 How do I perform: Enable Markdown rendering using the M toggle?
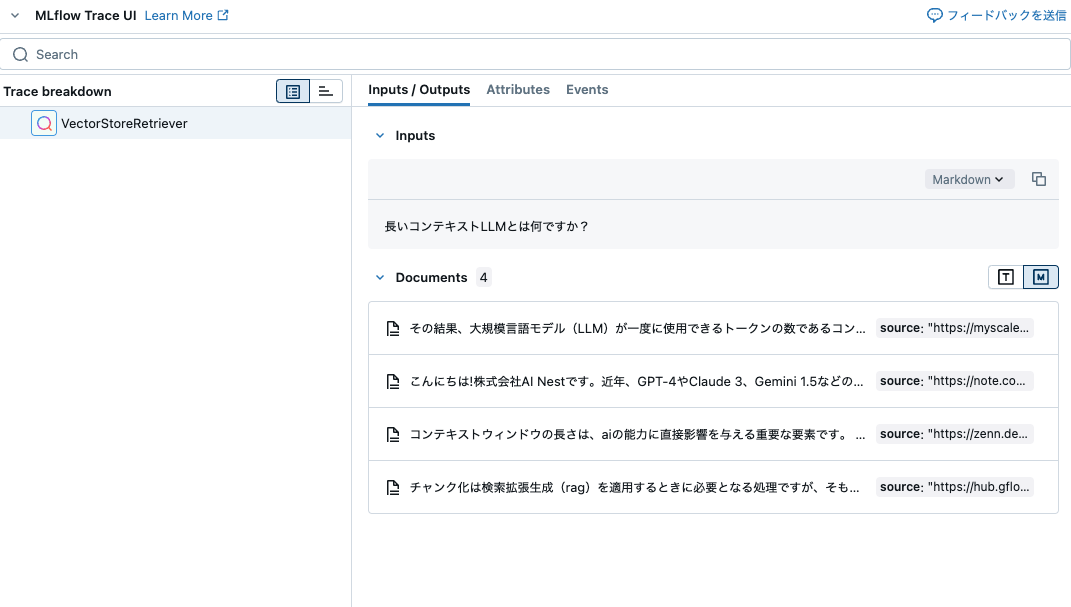click(x=1040, y=277)
